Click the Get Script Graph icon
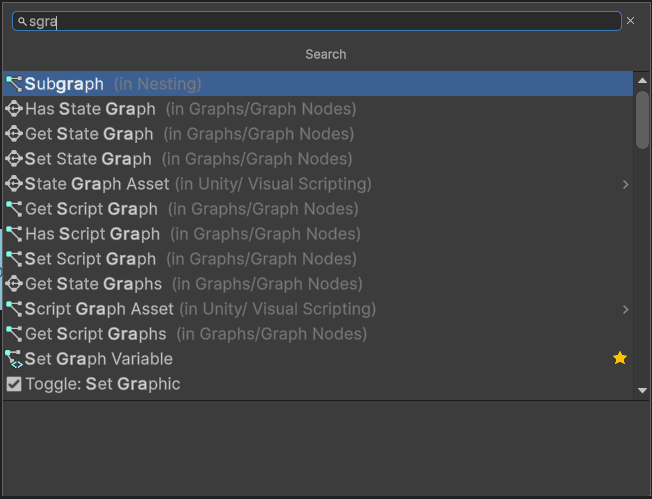This screenshot has width=652, height=499. pyautogui.click(x=14, y=209)
